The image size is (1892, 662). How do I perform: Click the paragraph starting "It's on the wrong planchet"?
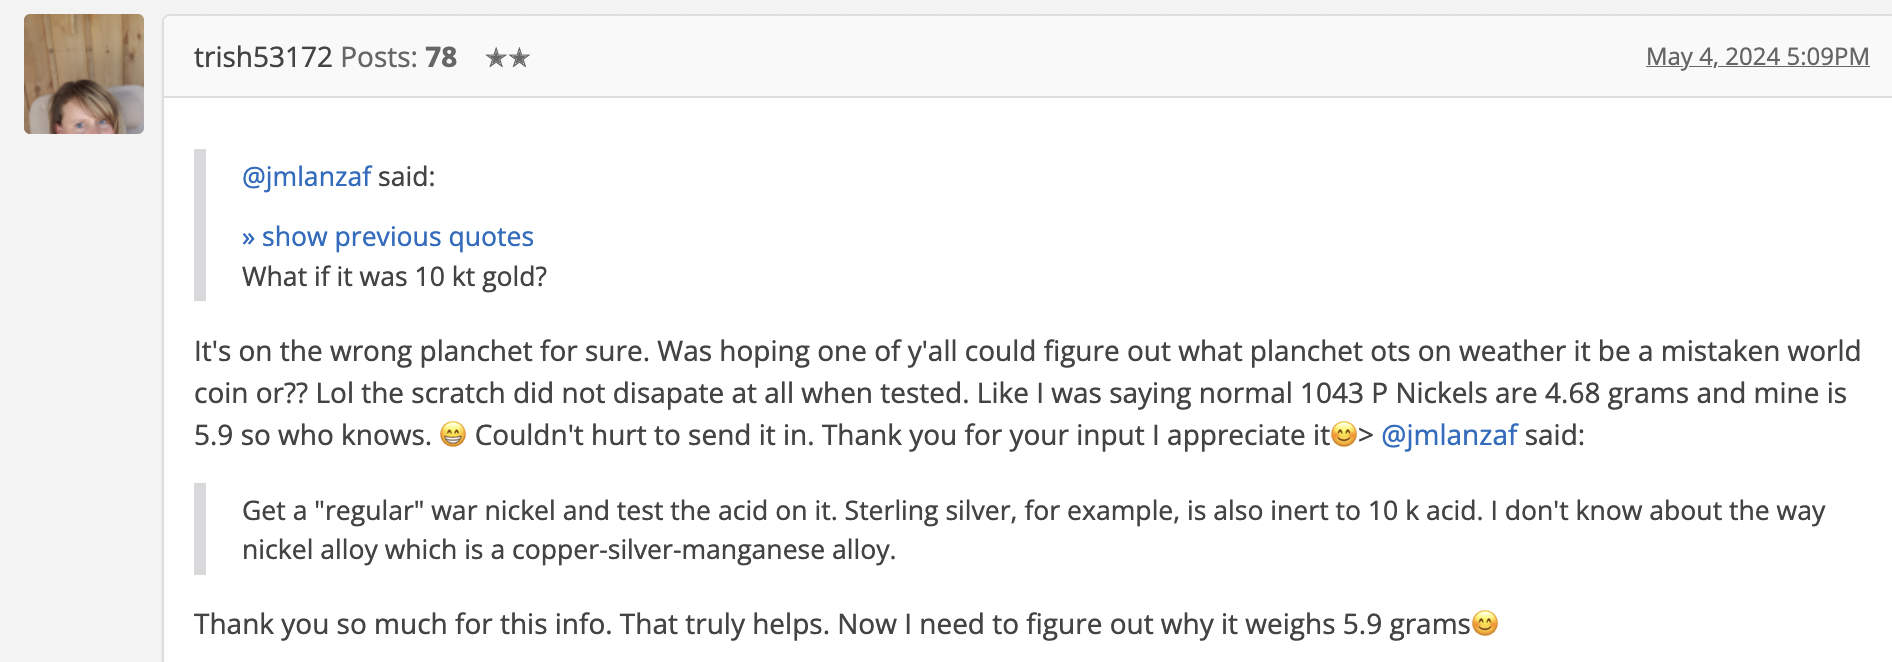pyautogui.click(x=1027, y=393)
